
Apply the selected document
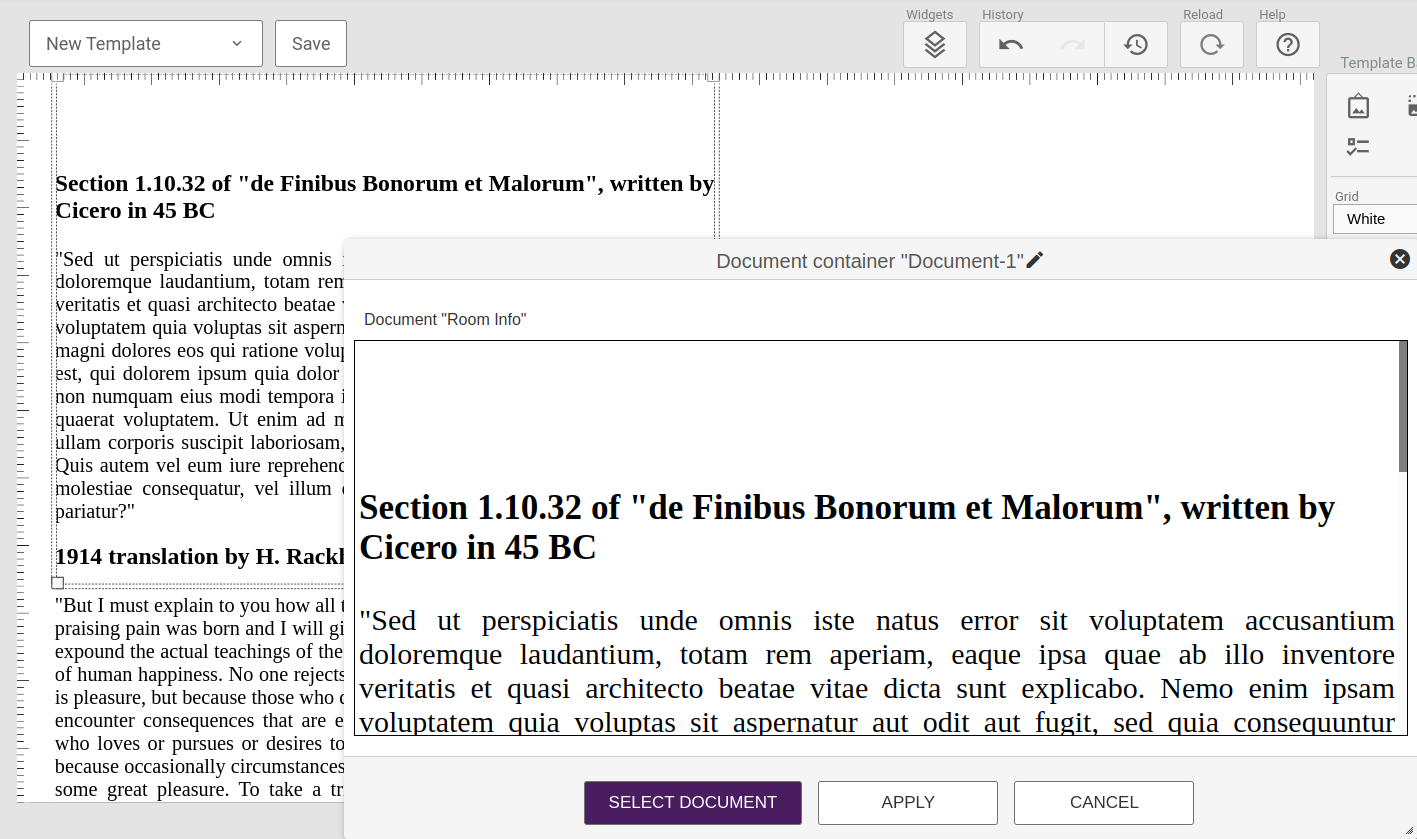point(907,802)
